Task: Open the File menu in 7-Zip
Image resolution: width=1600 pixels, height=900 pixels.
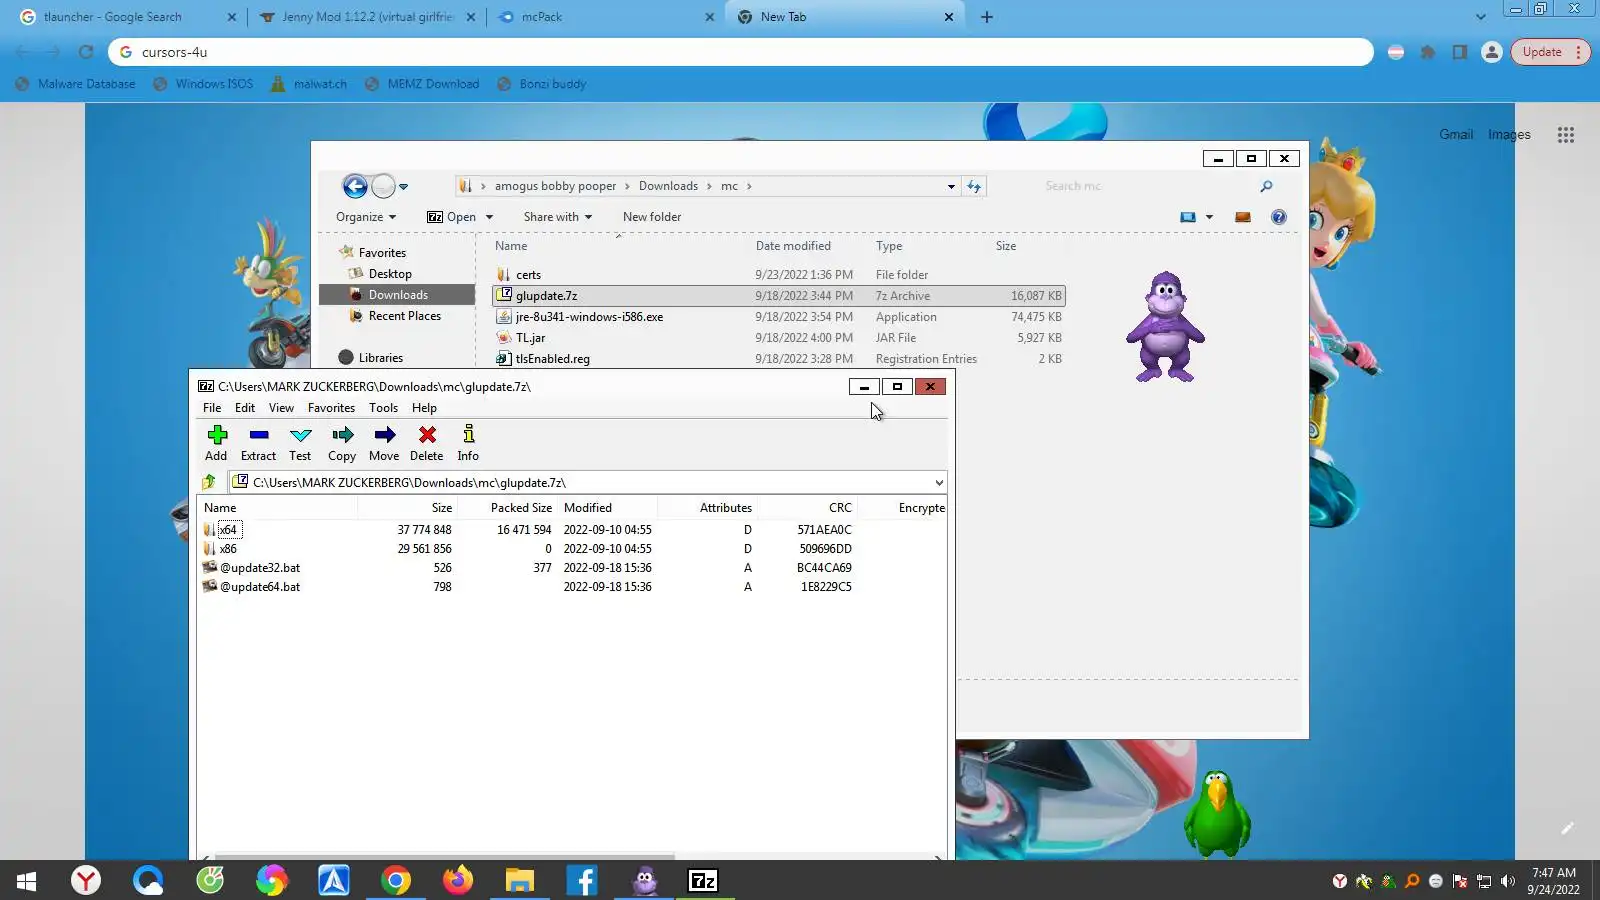Action: pyautogui.click(x=212, y=408)
